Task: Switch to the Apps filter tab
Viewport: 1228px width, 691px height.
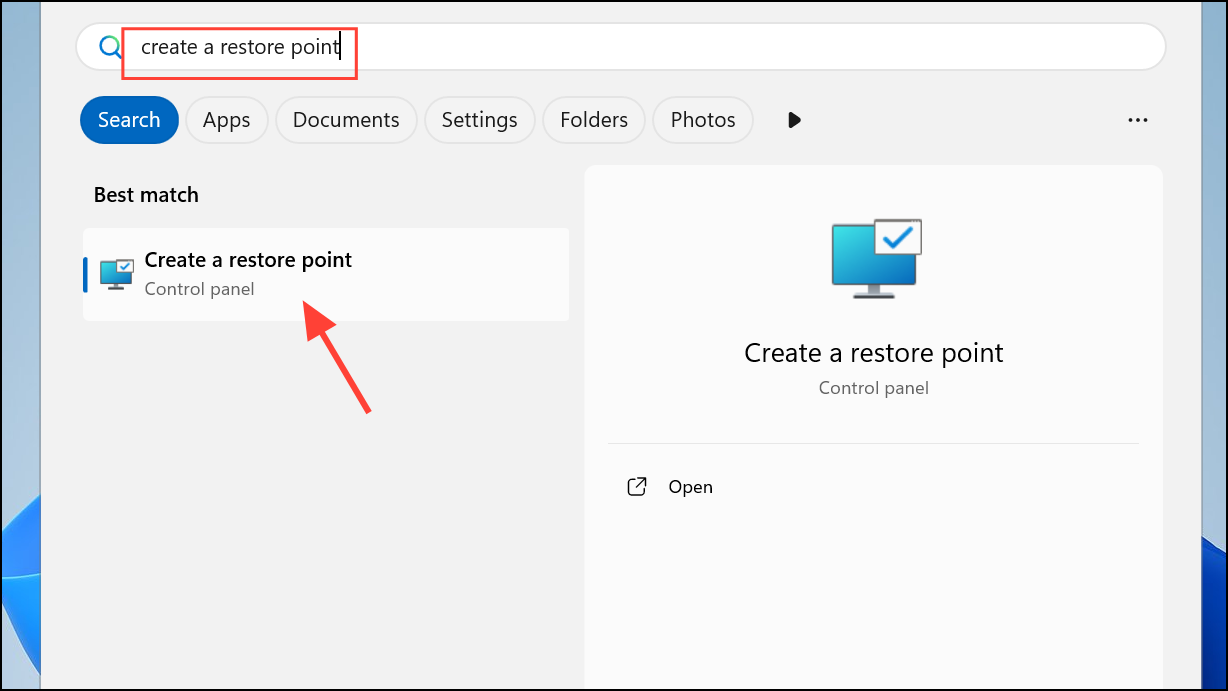Action: click(x=226, y=120)
